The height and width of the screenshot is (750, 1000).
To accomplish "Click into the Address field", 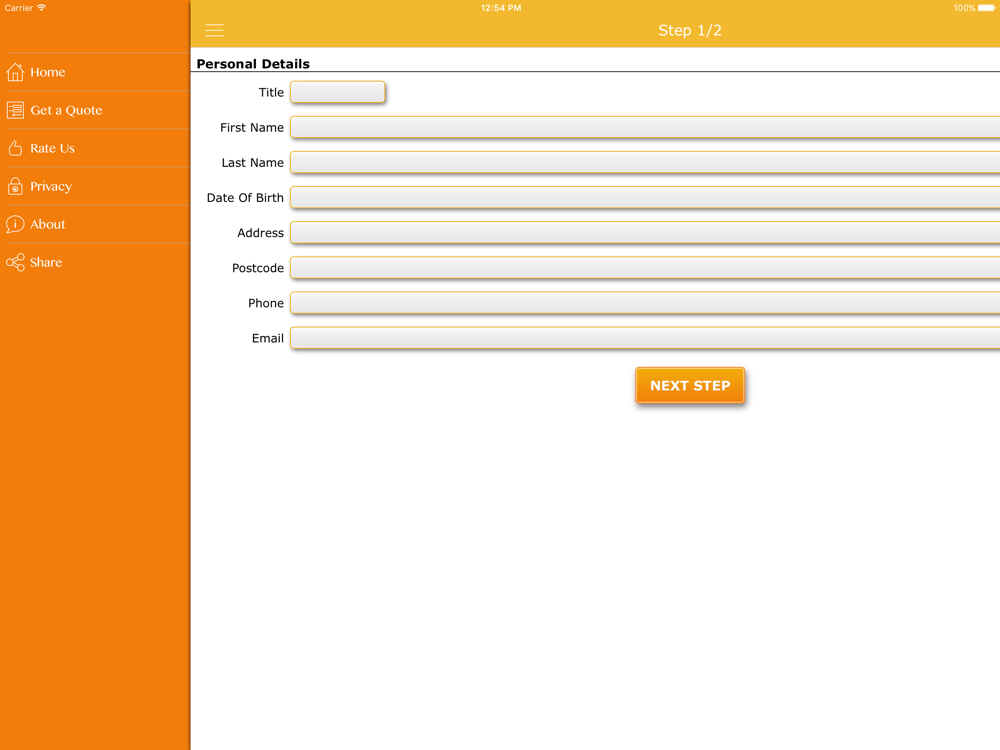I will pyautogui.click(x=645, y=233).
